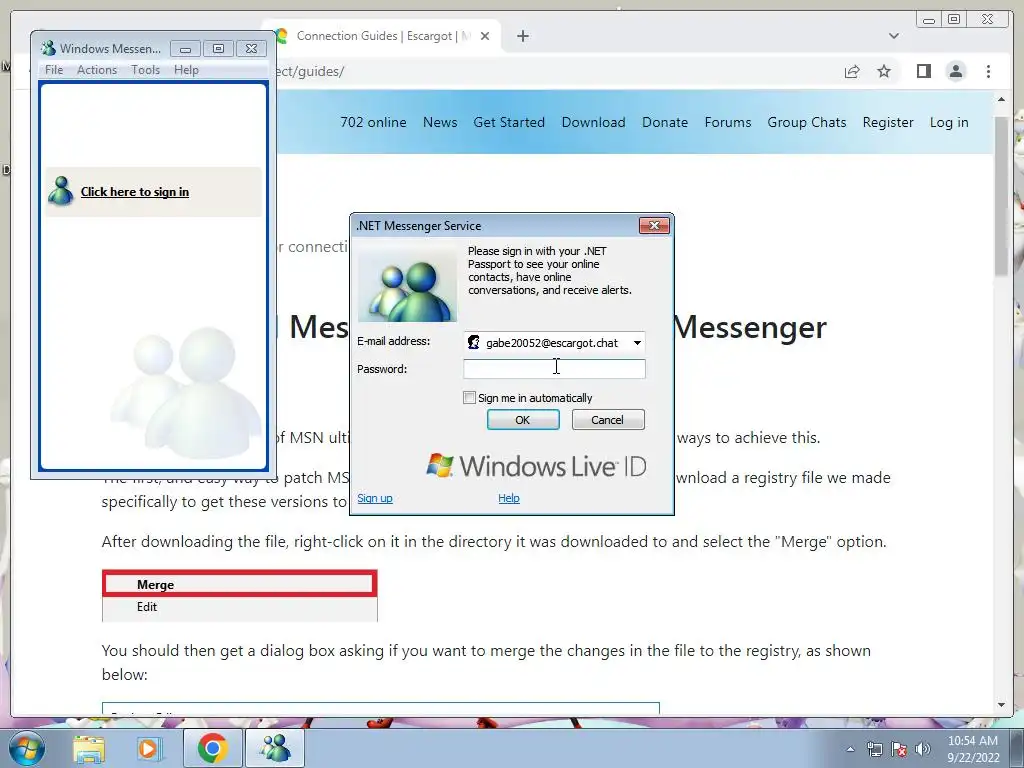Click the page scrollbar down arrow

pos(1001,705)
